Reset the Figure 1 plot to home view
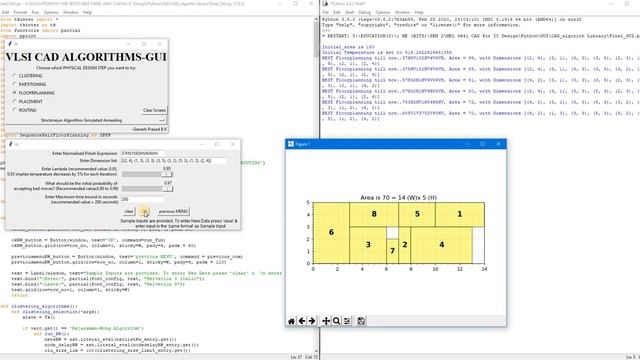The height and width of the screenshot is (360, 640). point(291,321)
